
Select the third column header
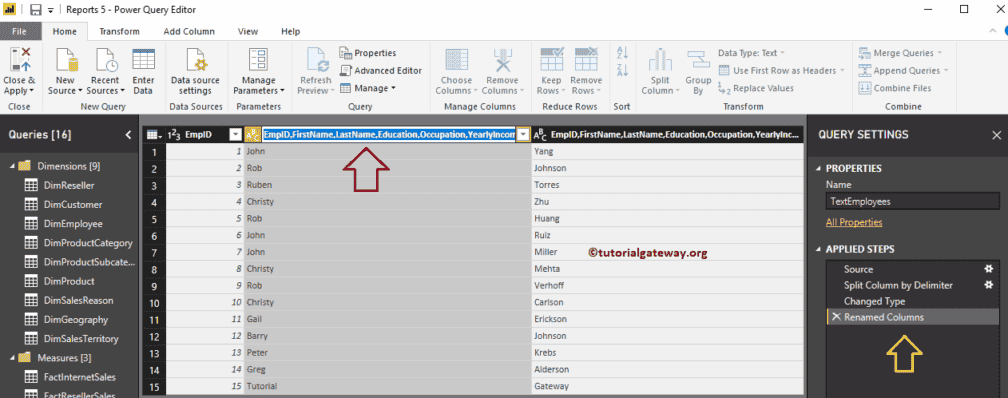[667, 134]
